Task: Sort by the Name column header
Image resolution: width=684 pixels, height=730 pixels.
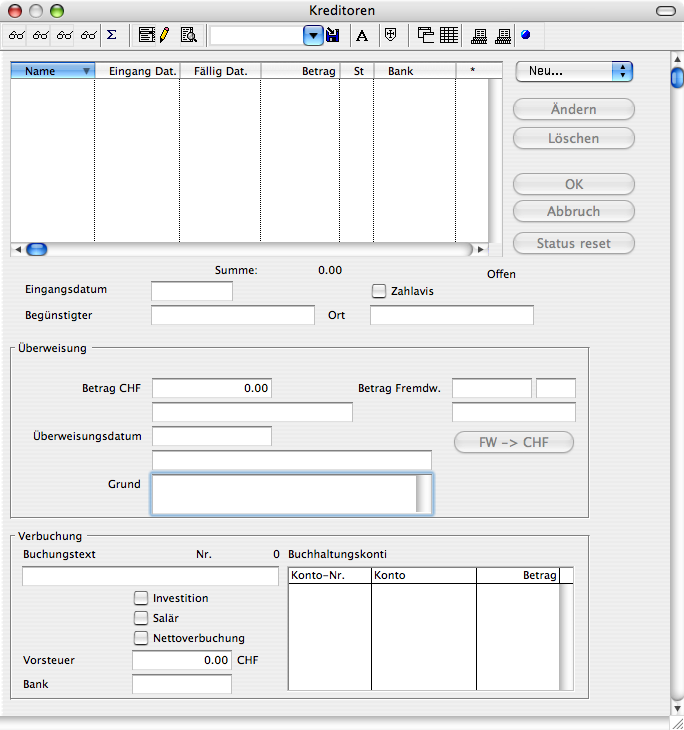Action: 52,71
